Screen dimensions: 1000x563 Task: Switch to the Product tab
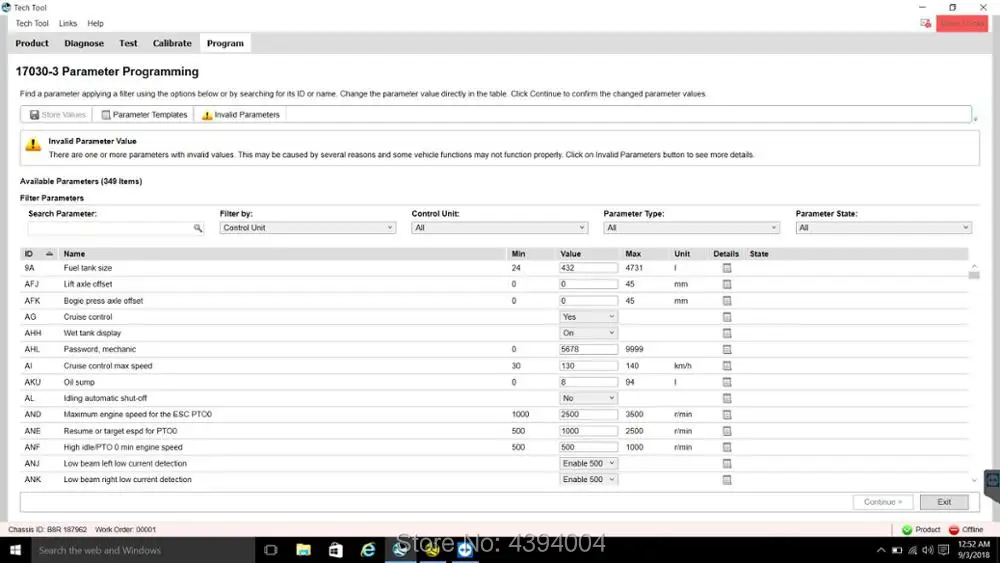coord(32,43)
